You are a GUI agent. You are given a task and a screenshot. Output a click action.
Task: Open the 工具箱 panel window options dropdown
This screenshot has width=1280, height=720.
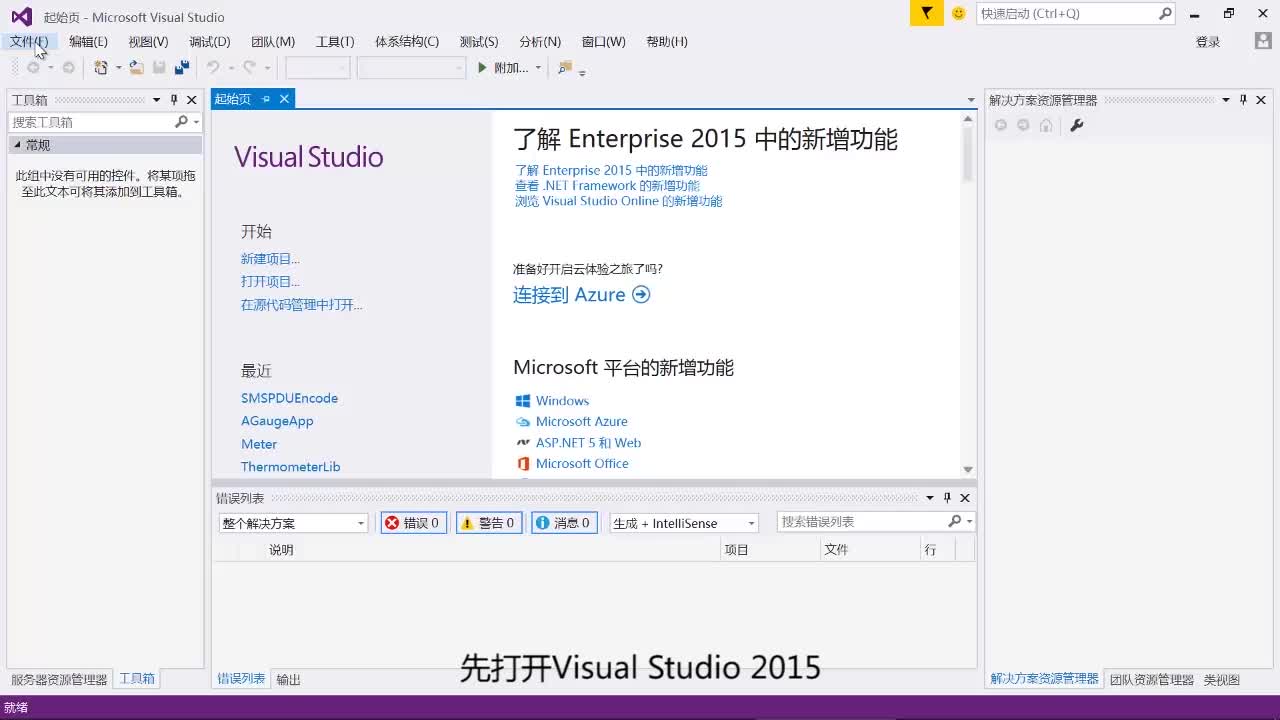[x=157, y=100]
